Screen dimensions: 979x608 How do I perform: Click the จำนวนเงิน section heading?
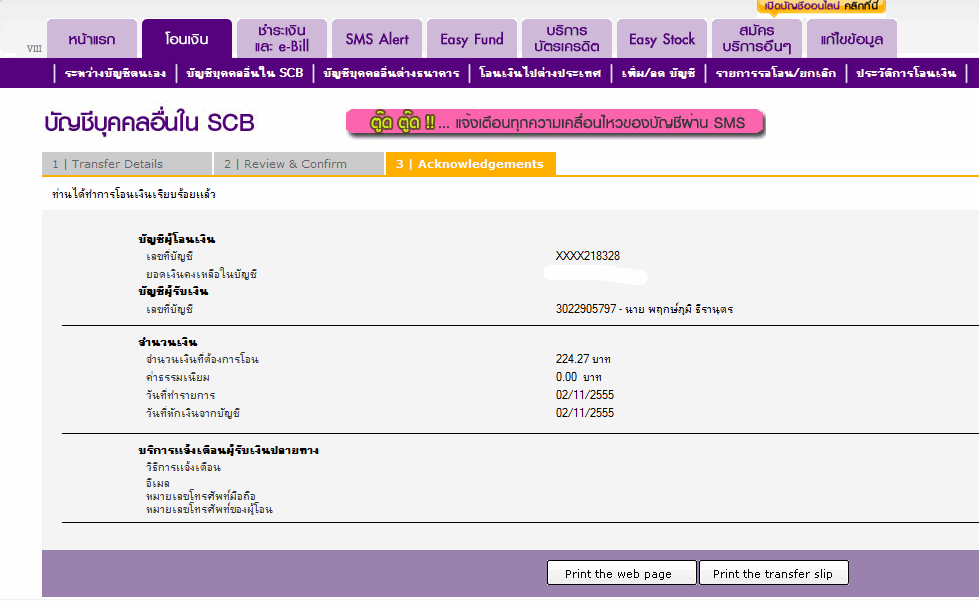click(167, 342)
